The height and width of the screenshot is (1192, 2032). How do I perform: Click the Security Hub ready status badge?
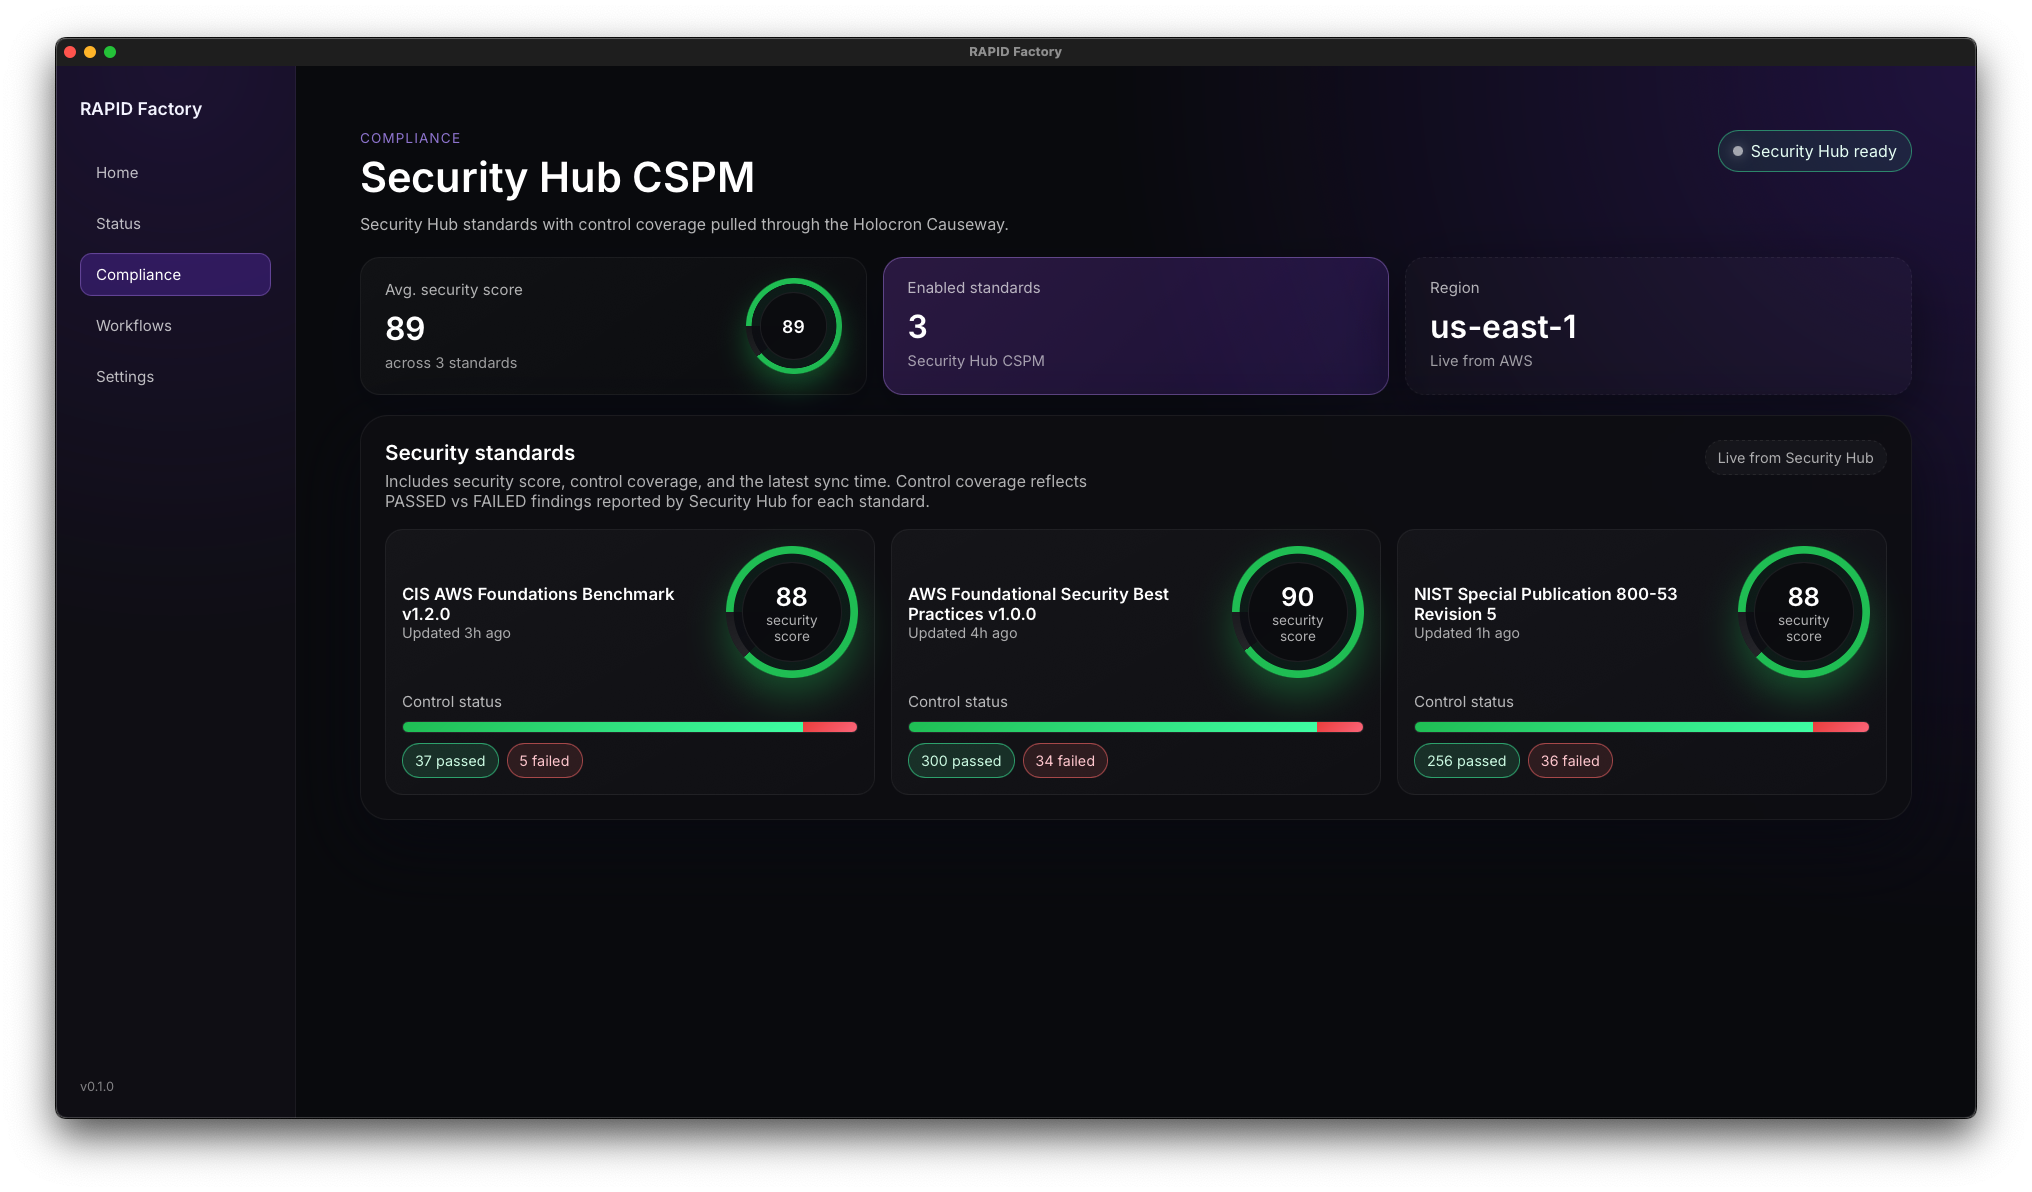[1814, 151]
